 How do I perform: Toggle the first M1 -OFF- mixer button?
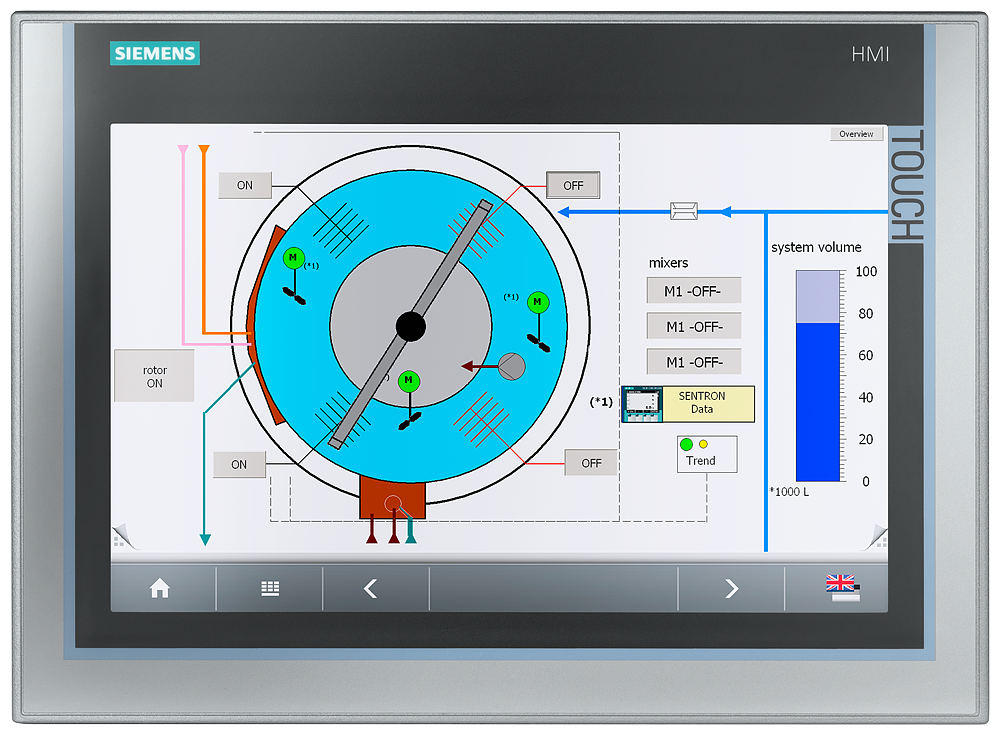693,290
